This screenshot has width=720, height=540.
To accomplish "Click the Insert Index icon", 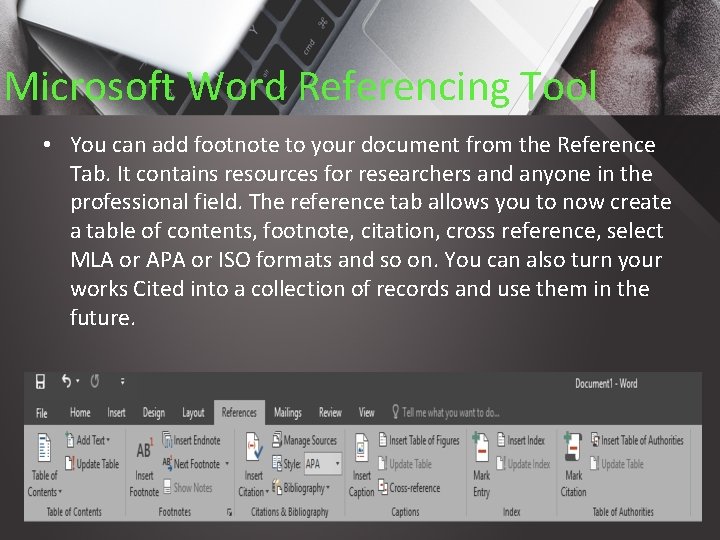I will tap(501, 440).
